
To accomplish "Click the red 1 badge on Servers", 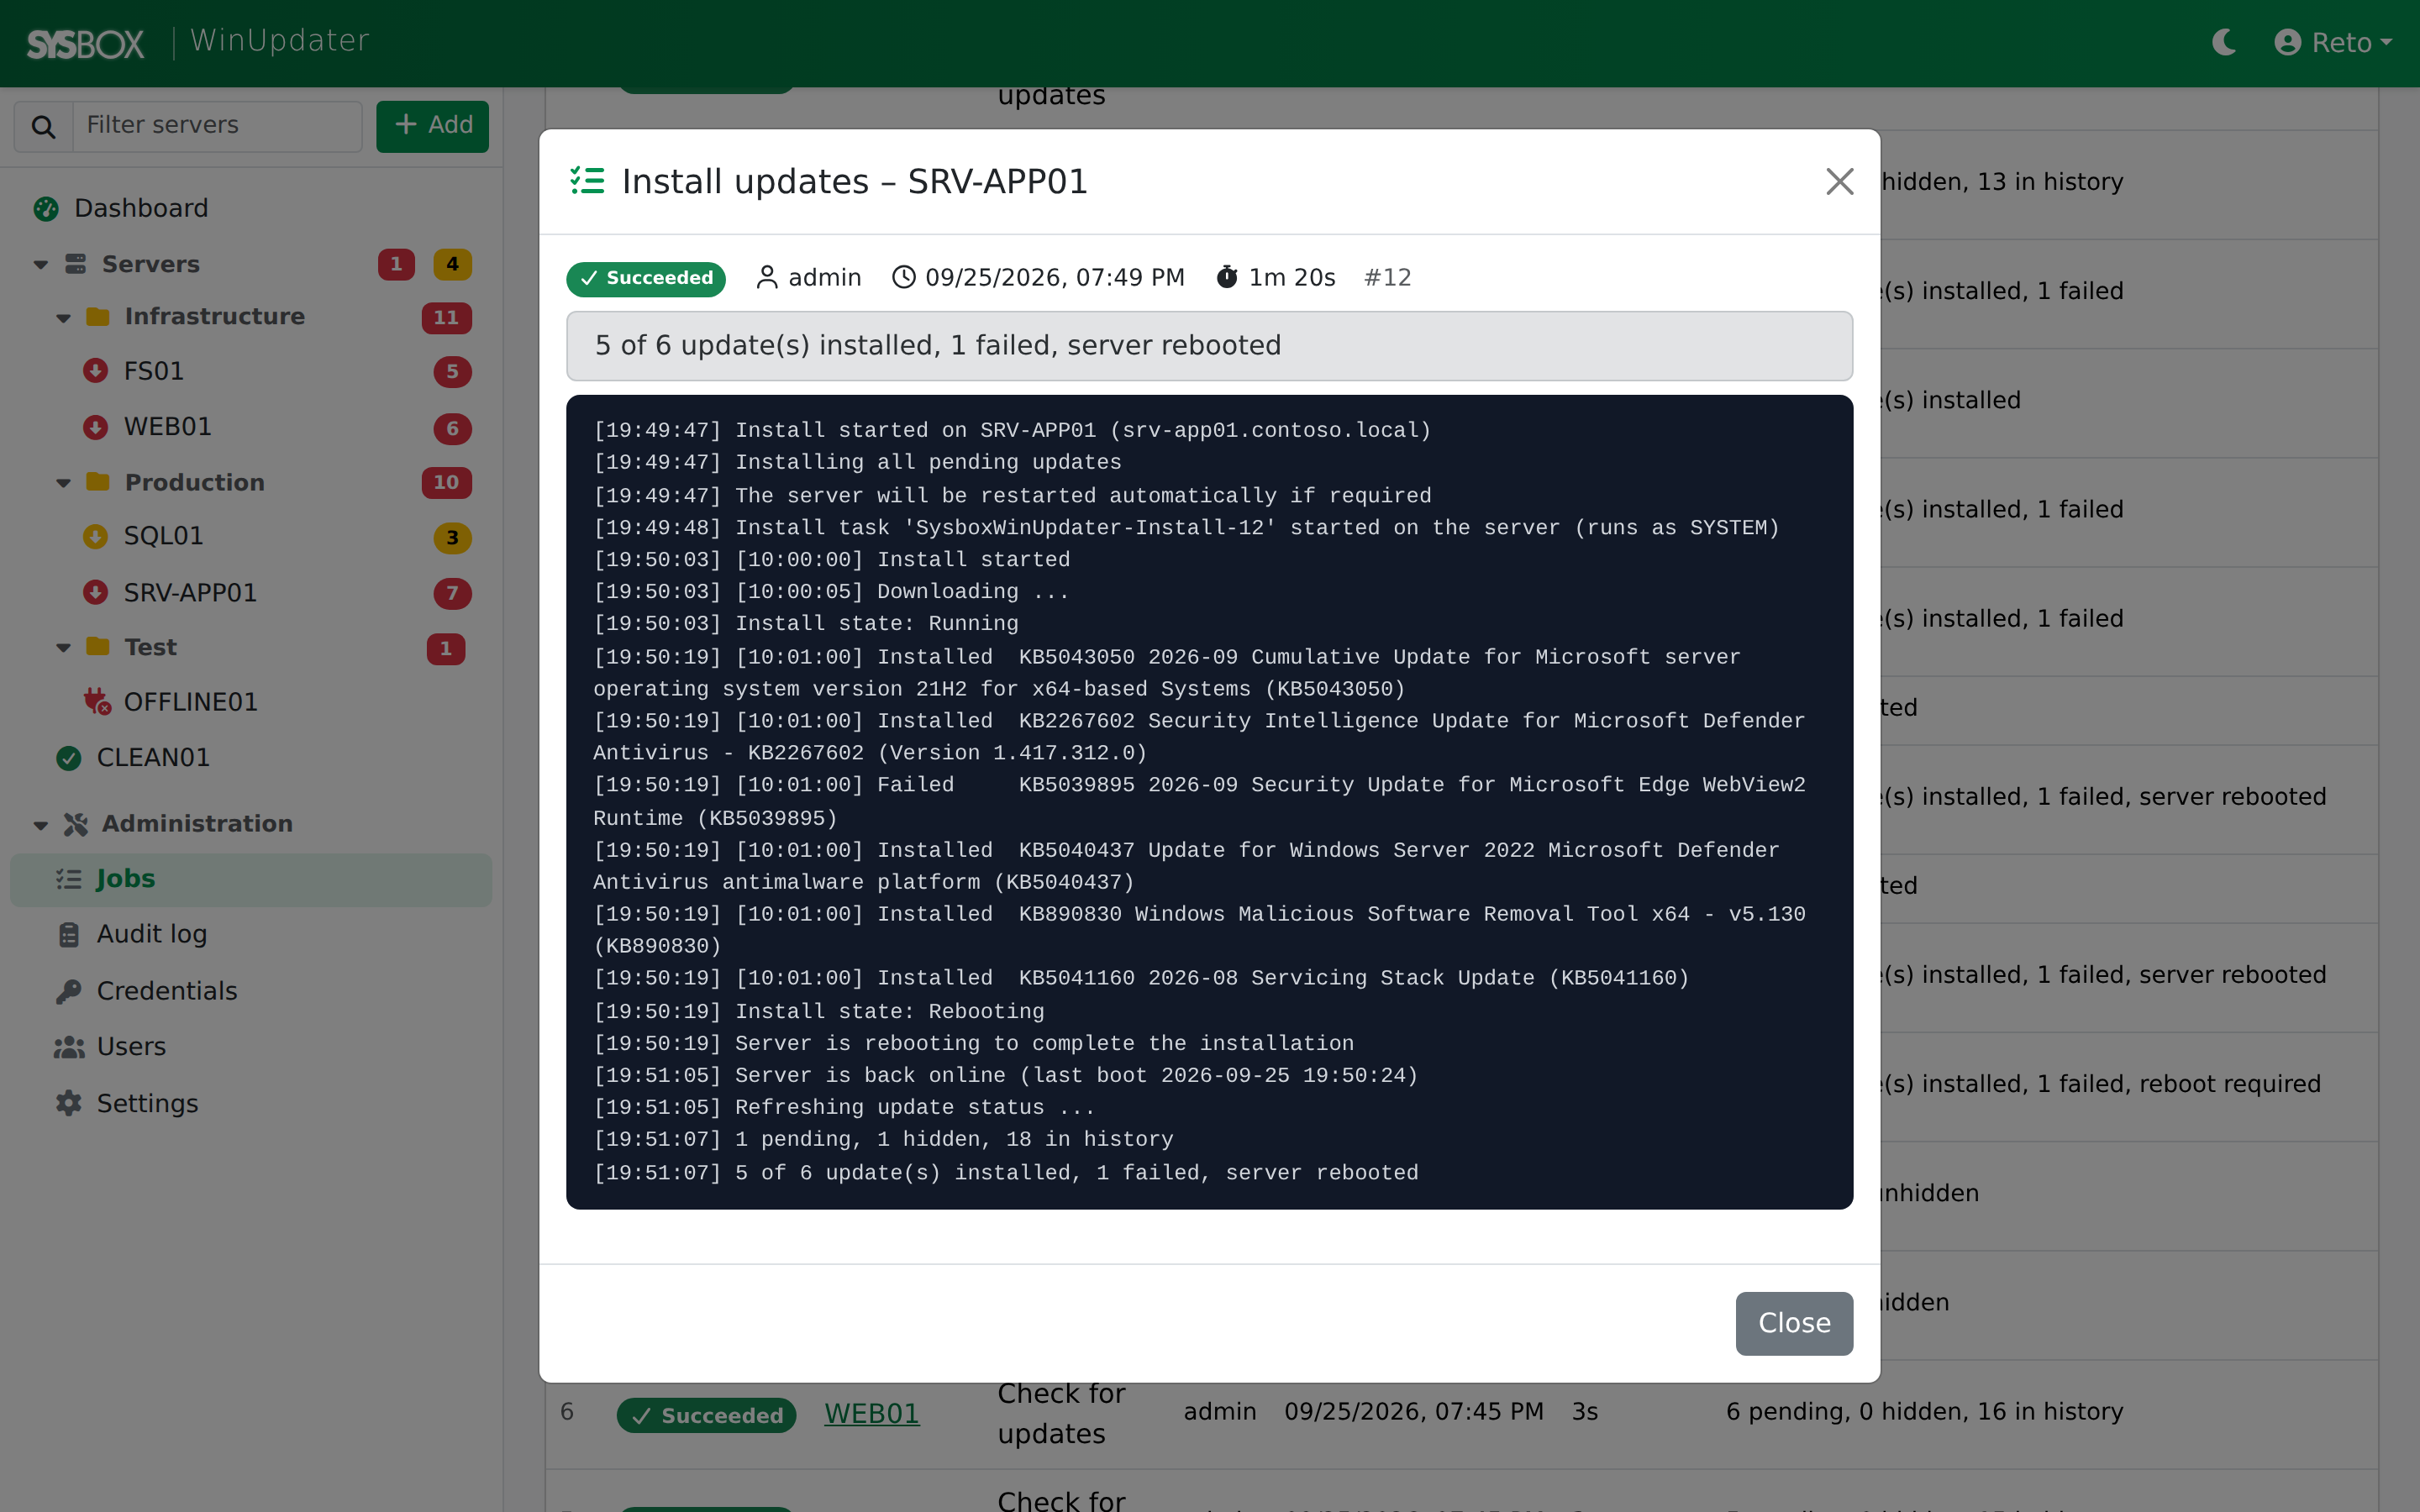I will [397, 264].
